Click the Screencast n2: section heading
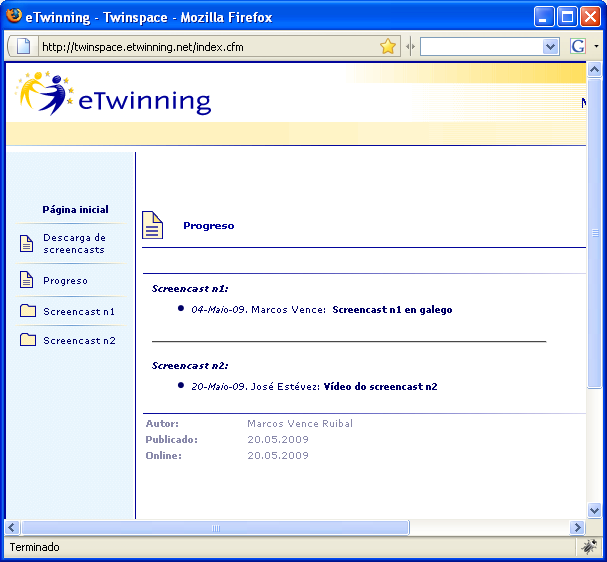 point(190,366)
